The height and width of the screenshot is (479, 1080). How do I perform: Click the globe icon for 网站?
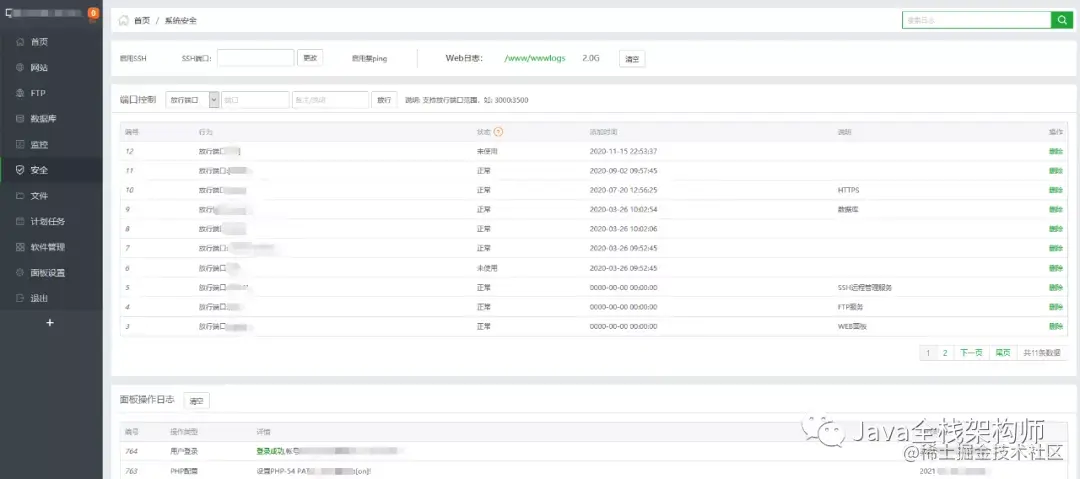(20, 68)
